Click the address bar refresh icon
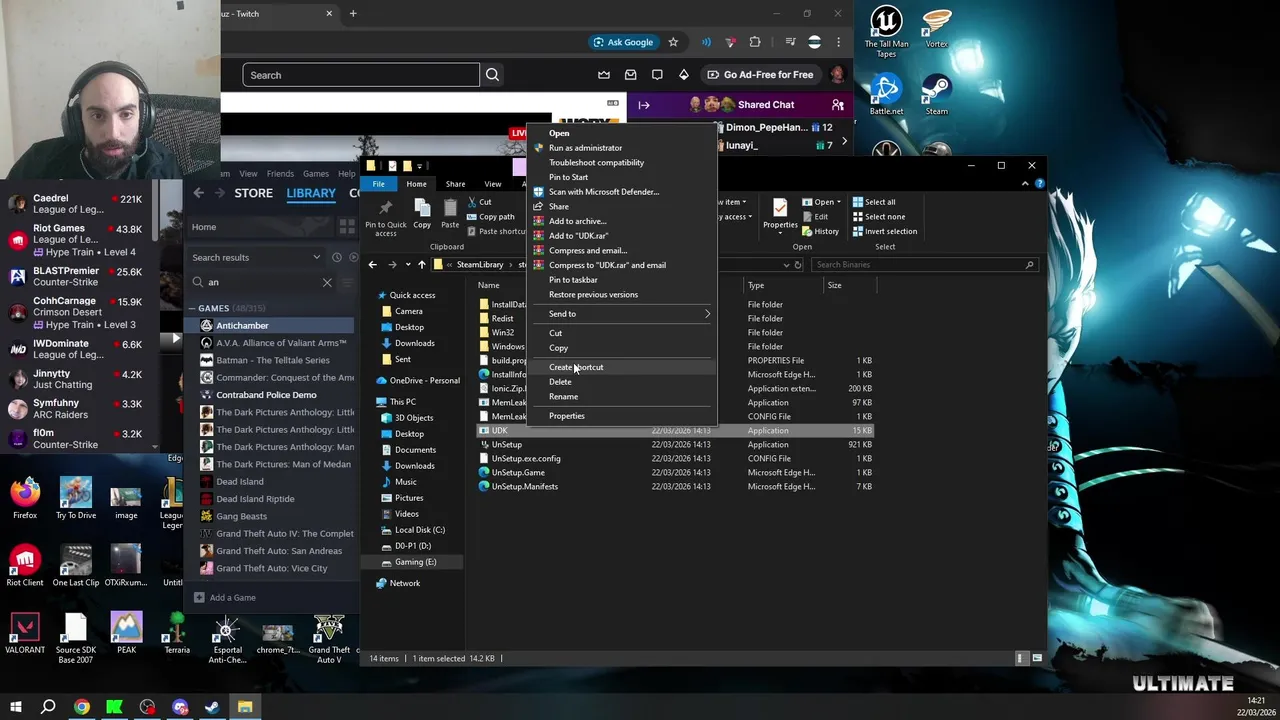Screen dimensions: 1280x720 point(798,265)
